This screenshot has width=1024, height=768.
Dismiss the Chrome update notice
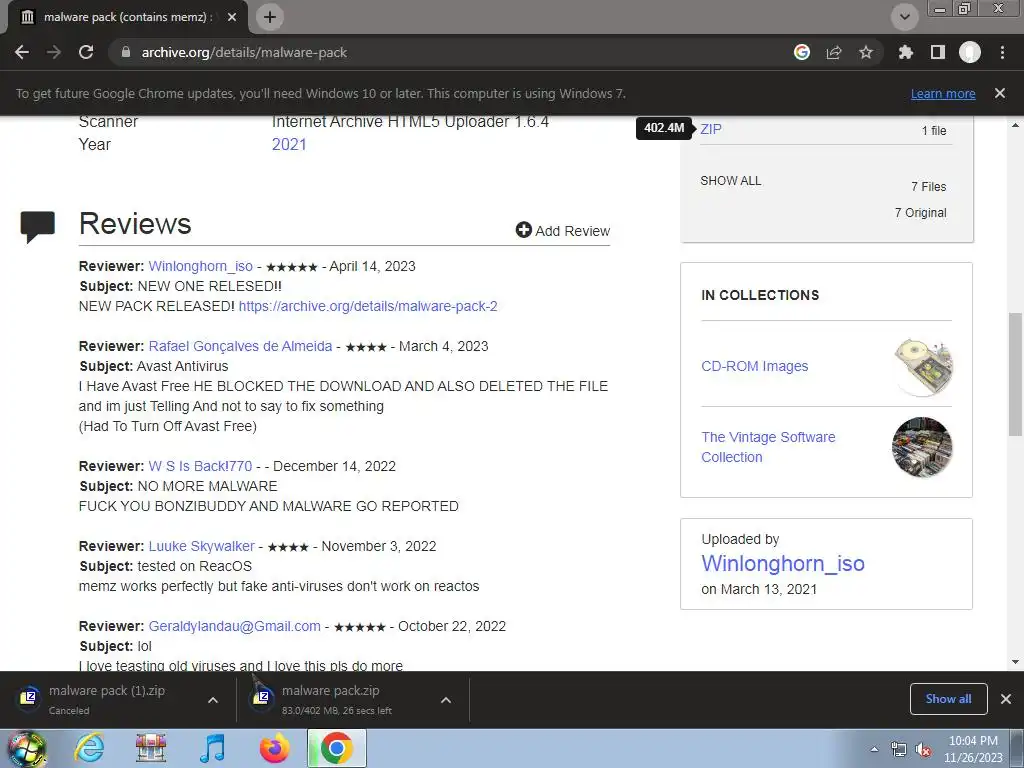tap(1000, 93)
